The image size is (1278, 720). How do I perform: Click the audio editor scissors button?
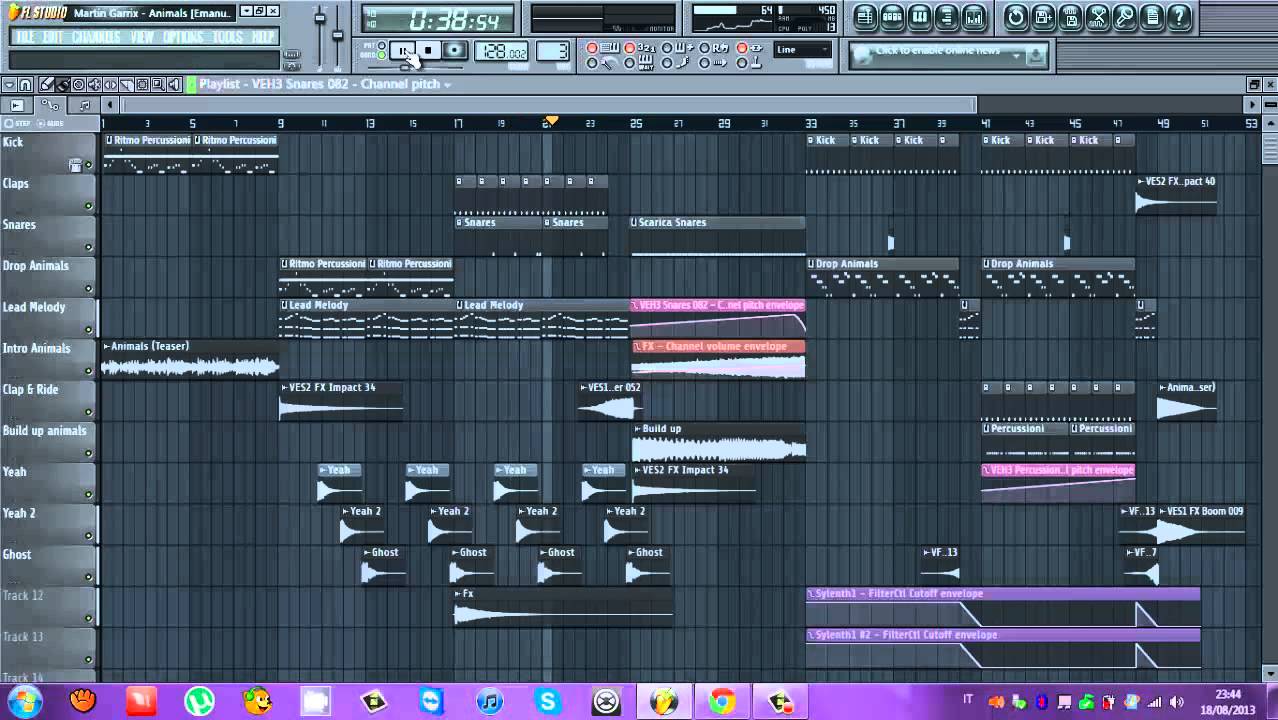point(1098,17)
